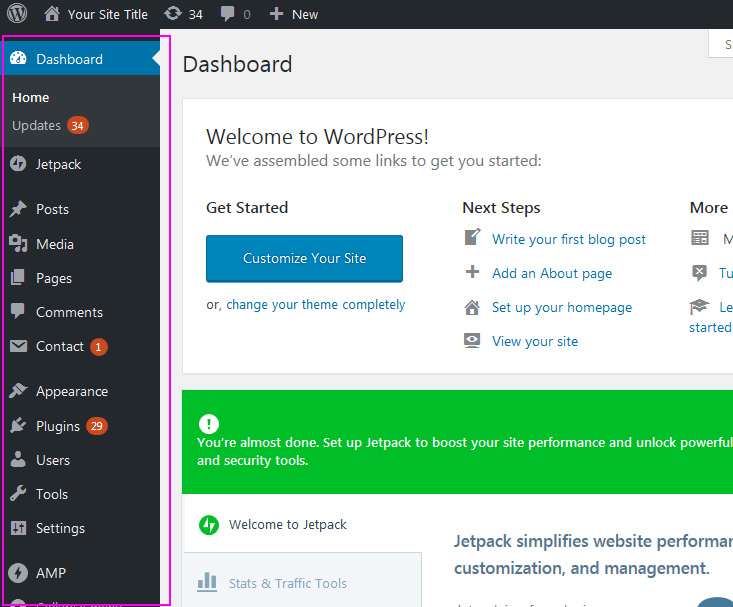Click the Settings sliders icon

coord(18,528)
